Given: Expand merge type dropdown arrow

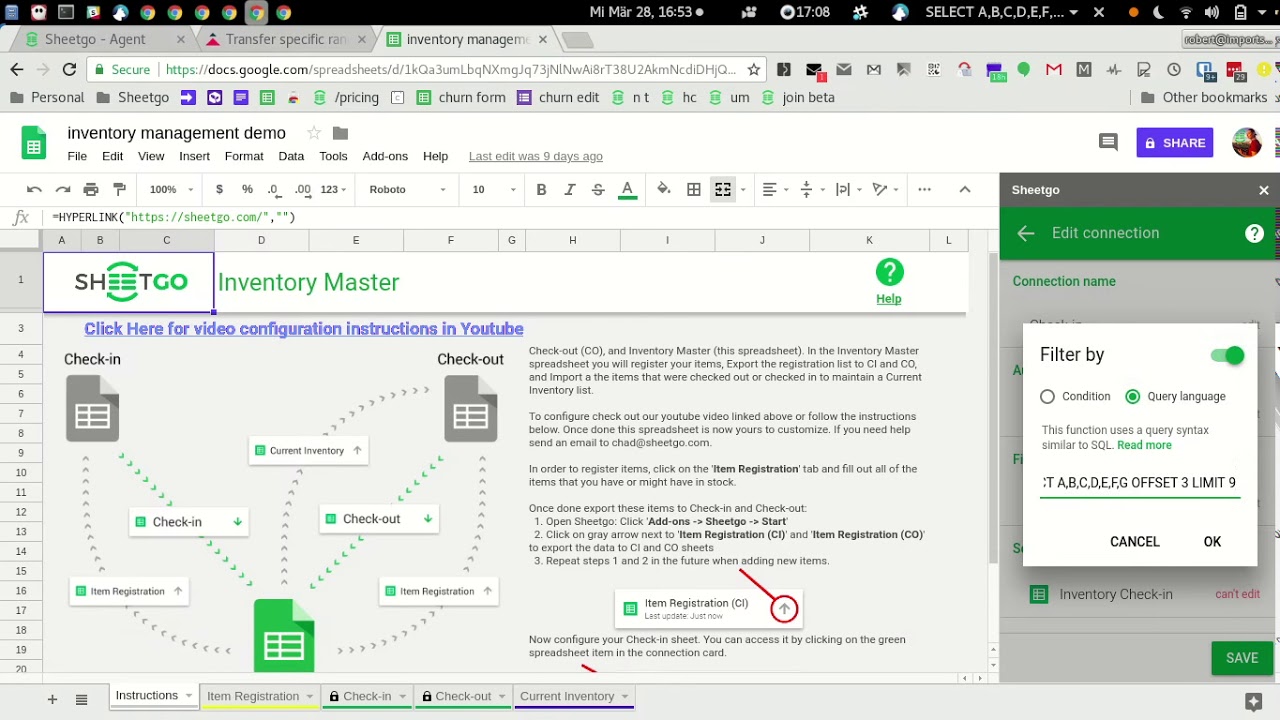Looking at the screenshot, I should pyautogui.click(x=743, y=190).
